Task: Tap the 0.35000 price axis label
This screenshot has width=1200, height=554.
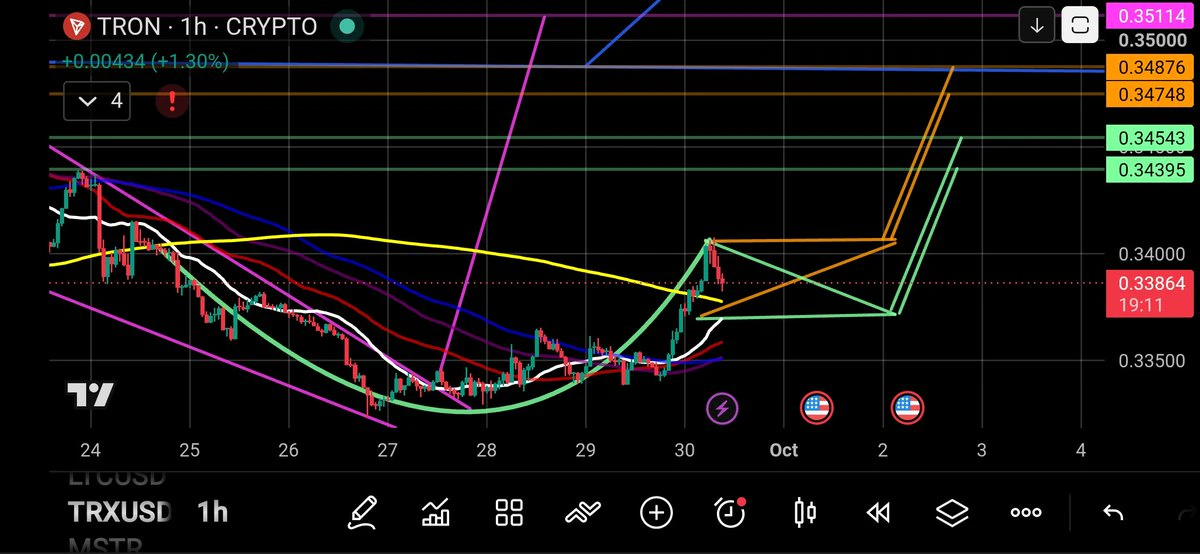Action: tap(1151, 40)
